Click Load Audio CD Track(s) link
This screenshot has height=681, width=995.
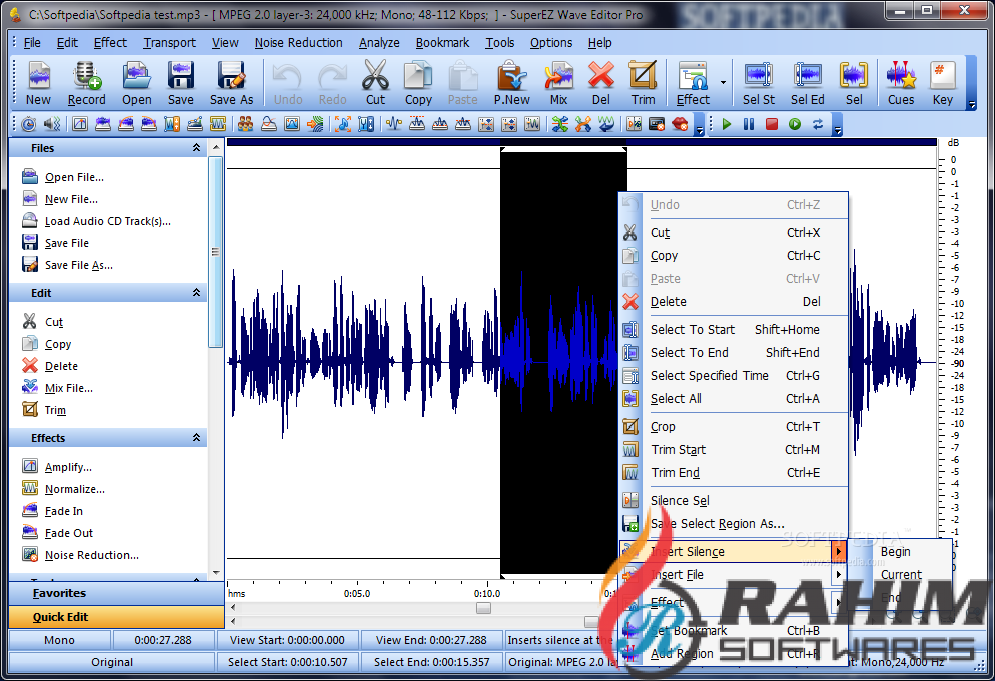(107, 221)
